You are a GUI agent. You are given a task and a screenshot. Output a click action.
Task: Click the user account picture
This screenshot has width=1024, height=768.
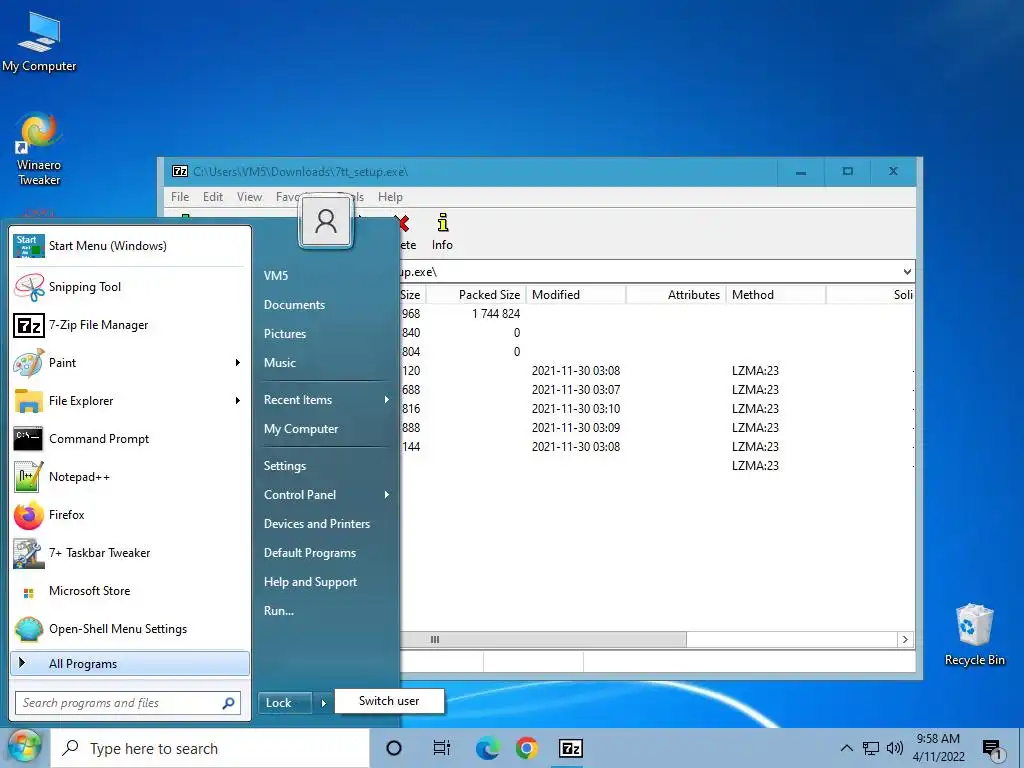[326, 222]
